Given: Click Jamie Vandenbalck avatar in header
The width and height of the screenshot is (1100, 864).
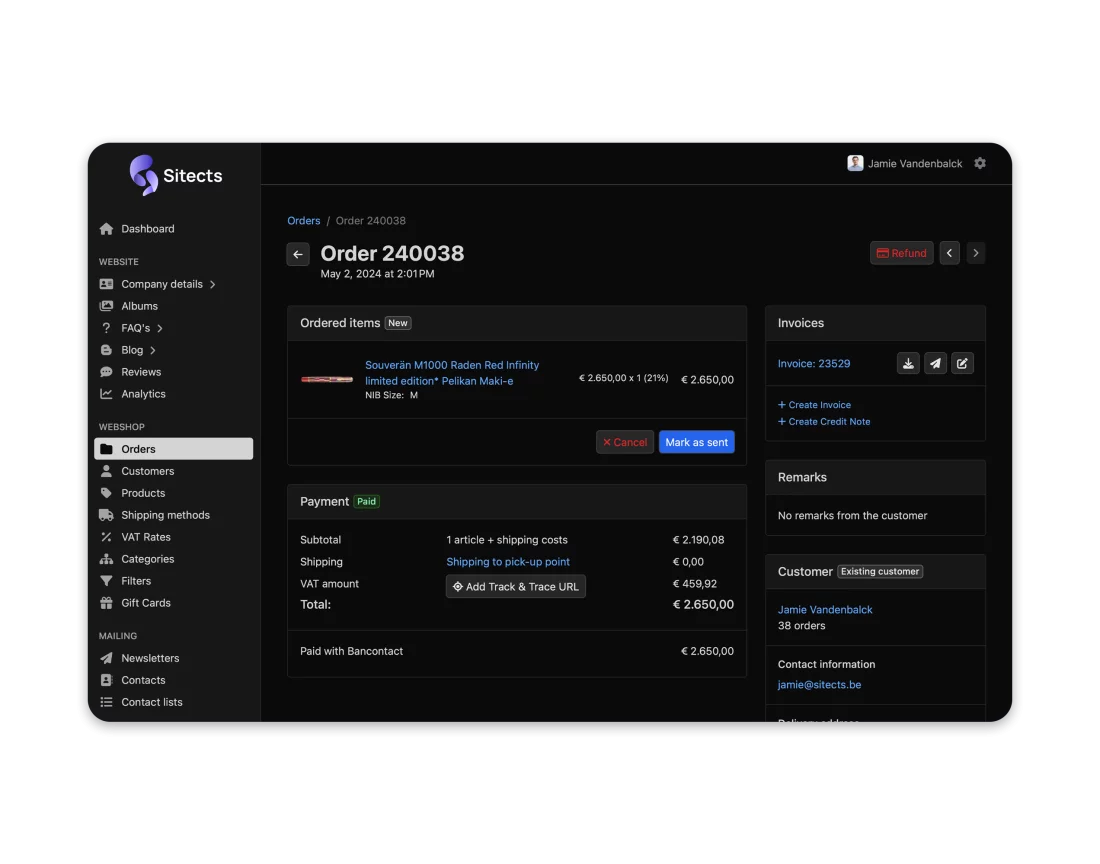Looking at the screenshot, I should (855, 163).
